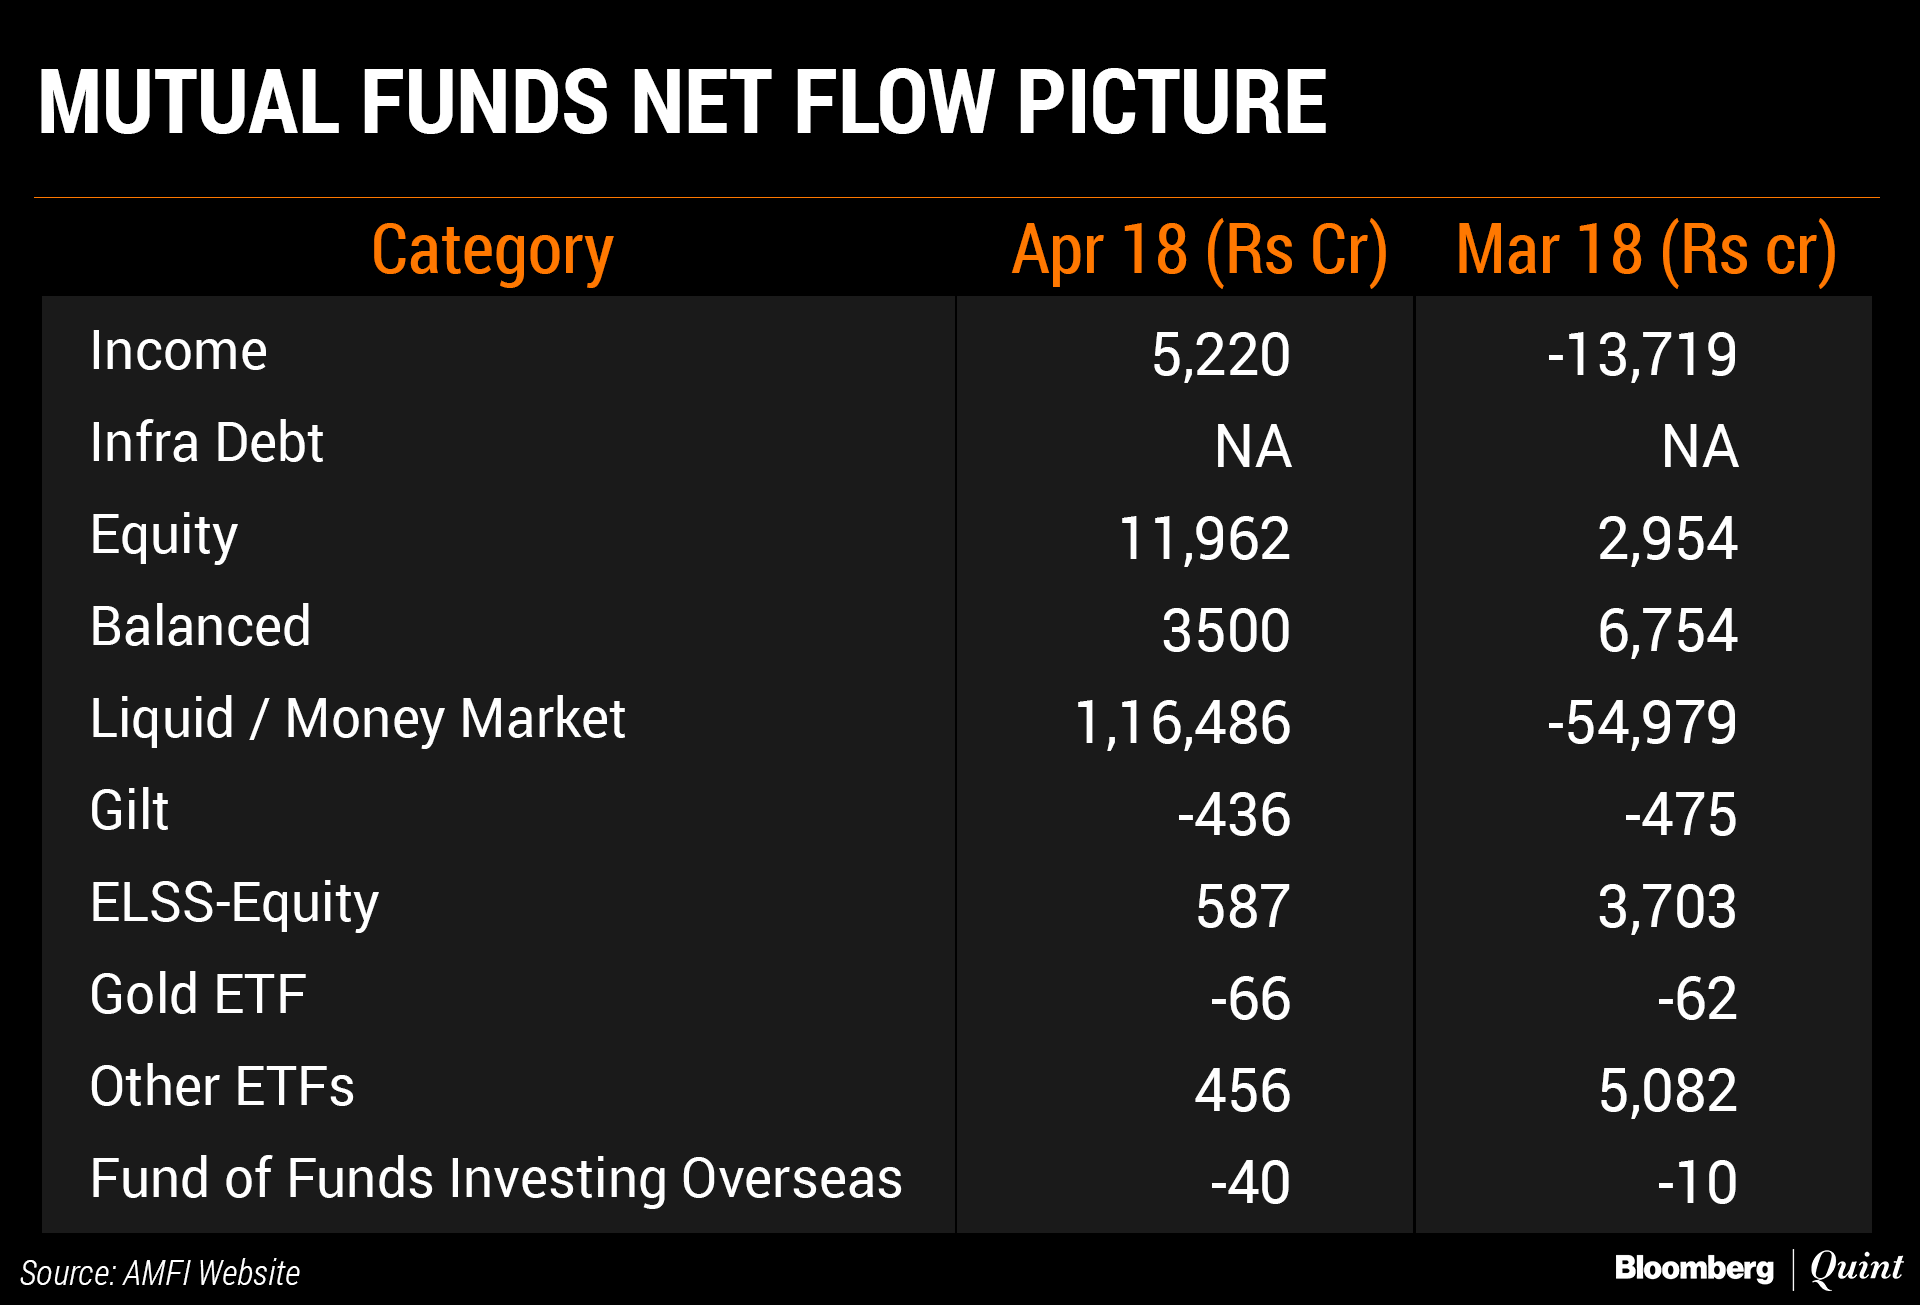Click the Gold ETF row label

[198, 995]
